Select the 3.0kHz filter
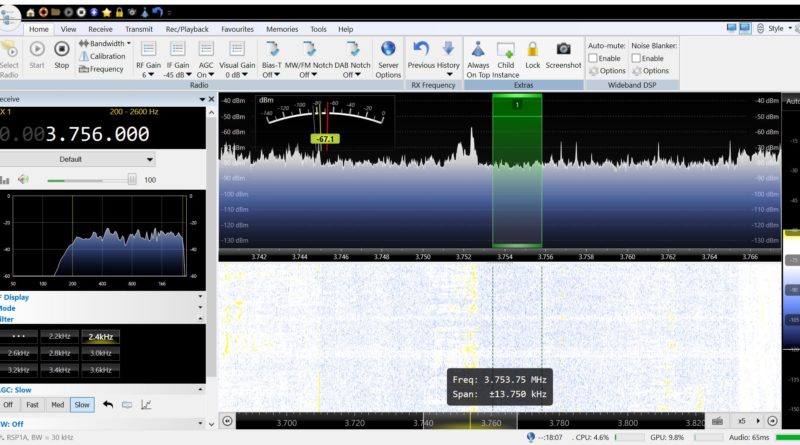 point(101,353)
